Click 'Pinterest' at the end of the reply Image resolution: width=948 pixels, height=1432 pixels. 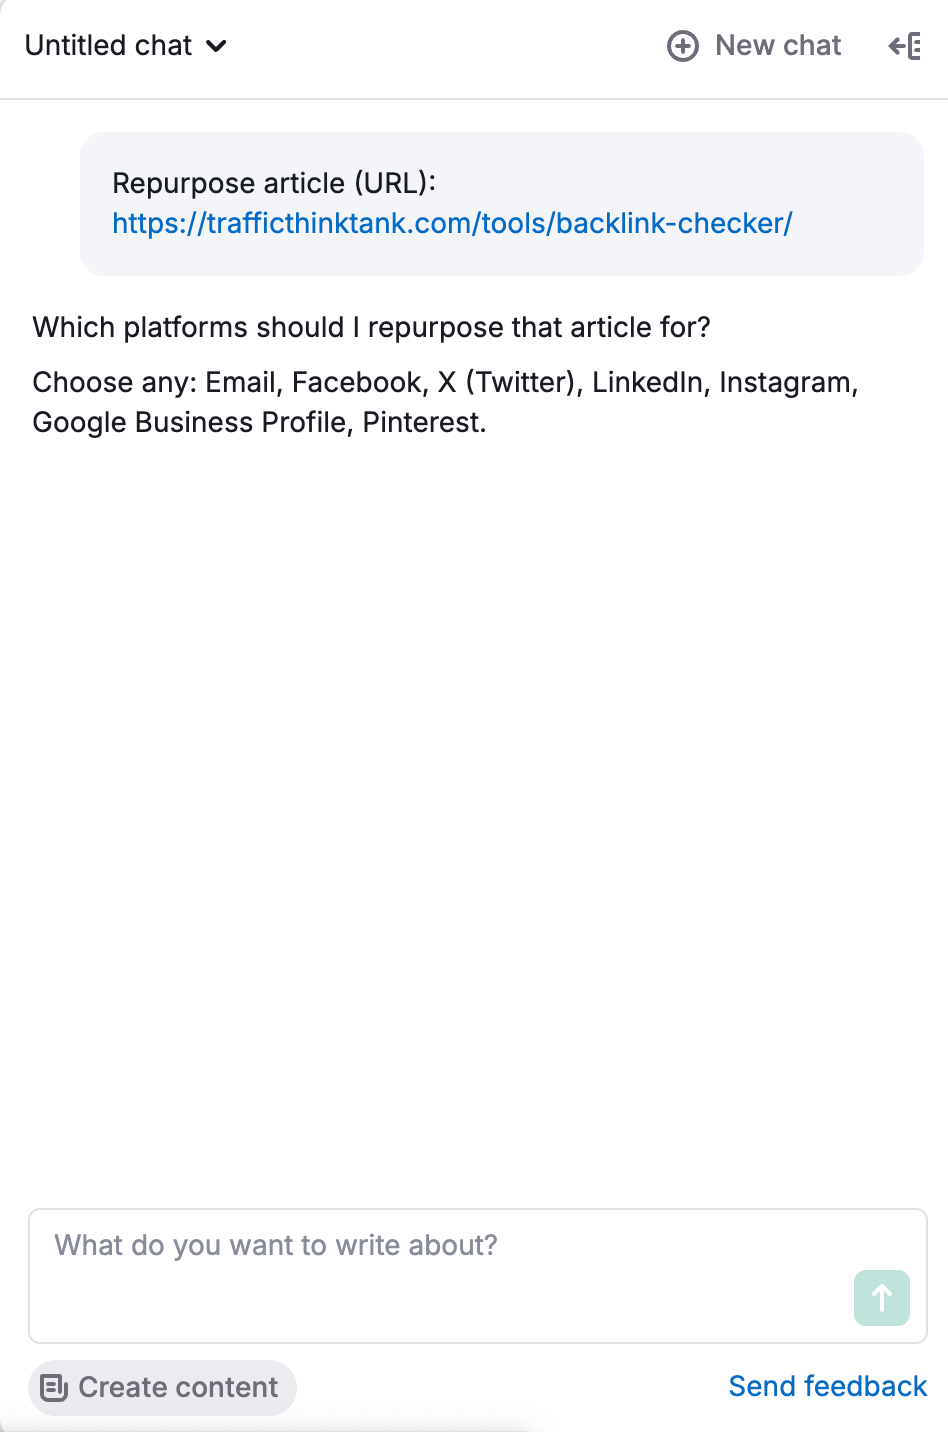coord(421,422)
